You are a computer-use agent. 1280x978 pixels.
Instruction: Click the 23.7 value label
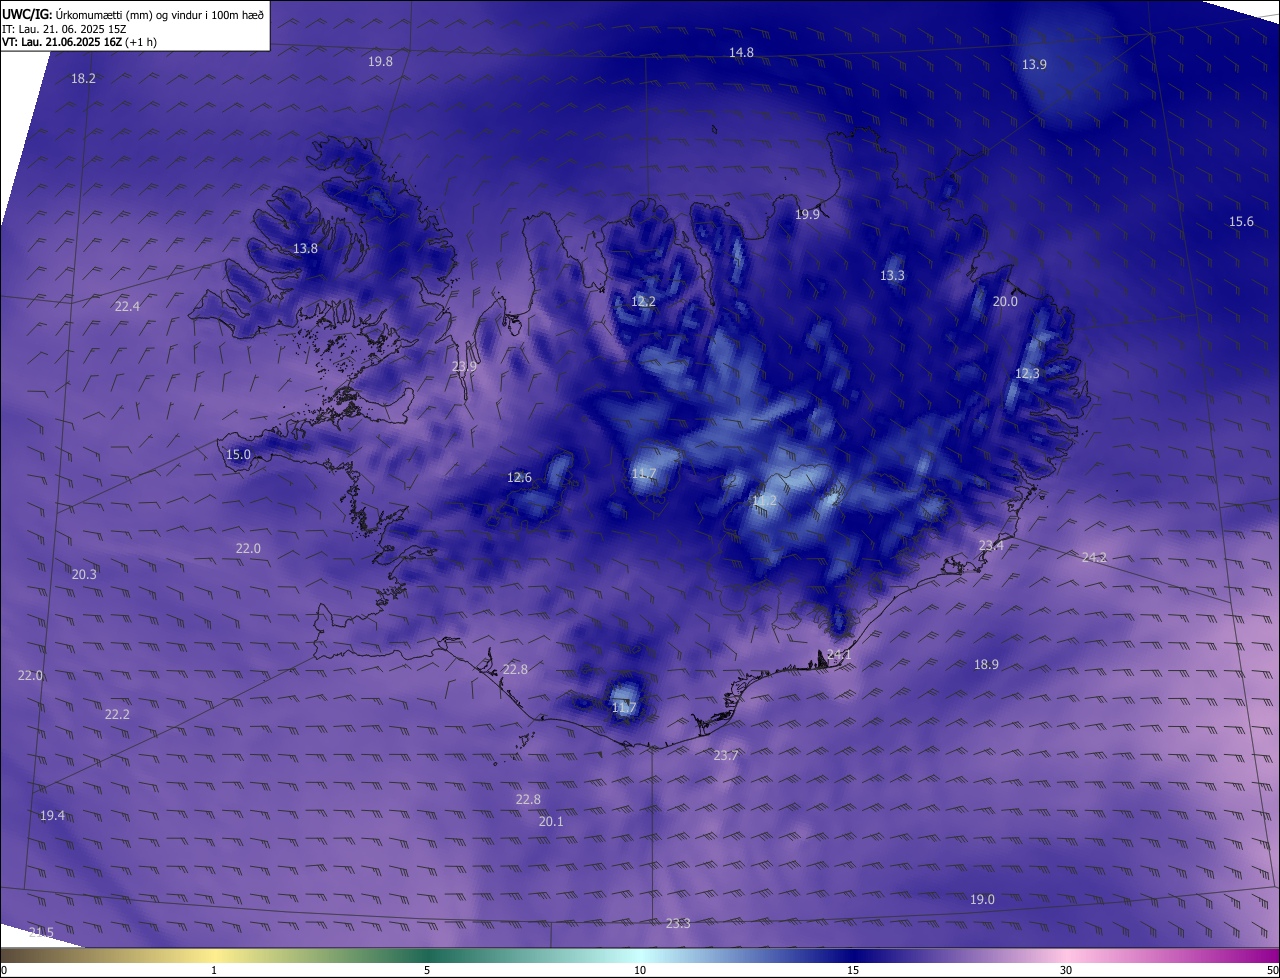(x=726, y=755)
